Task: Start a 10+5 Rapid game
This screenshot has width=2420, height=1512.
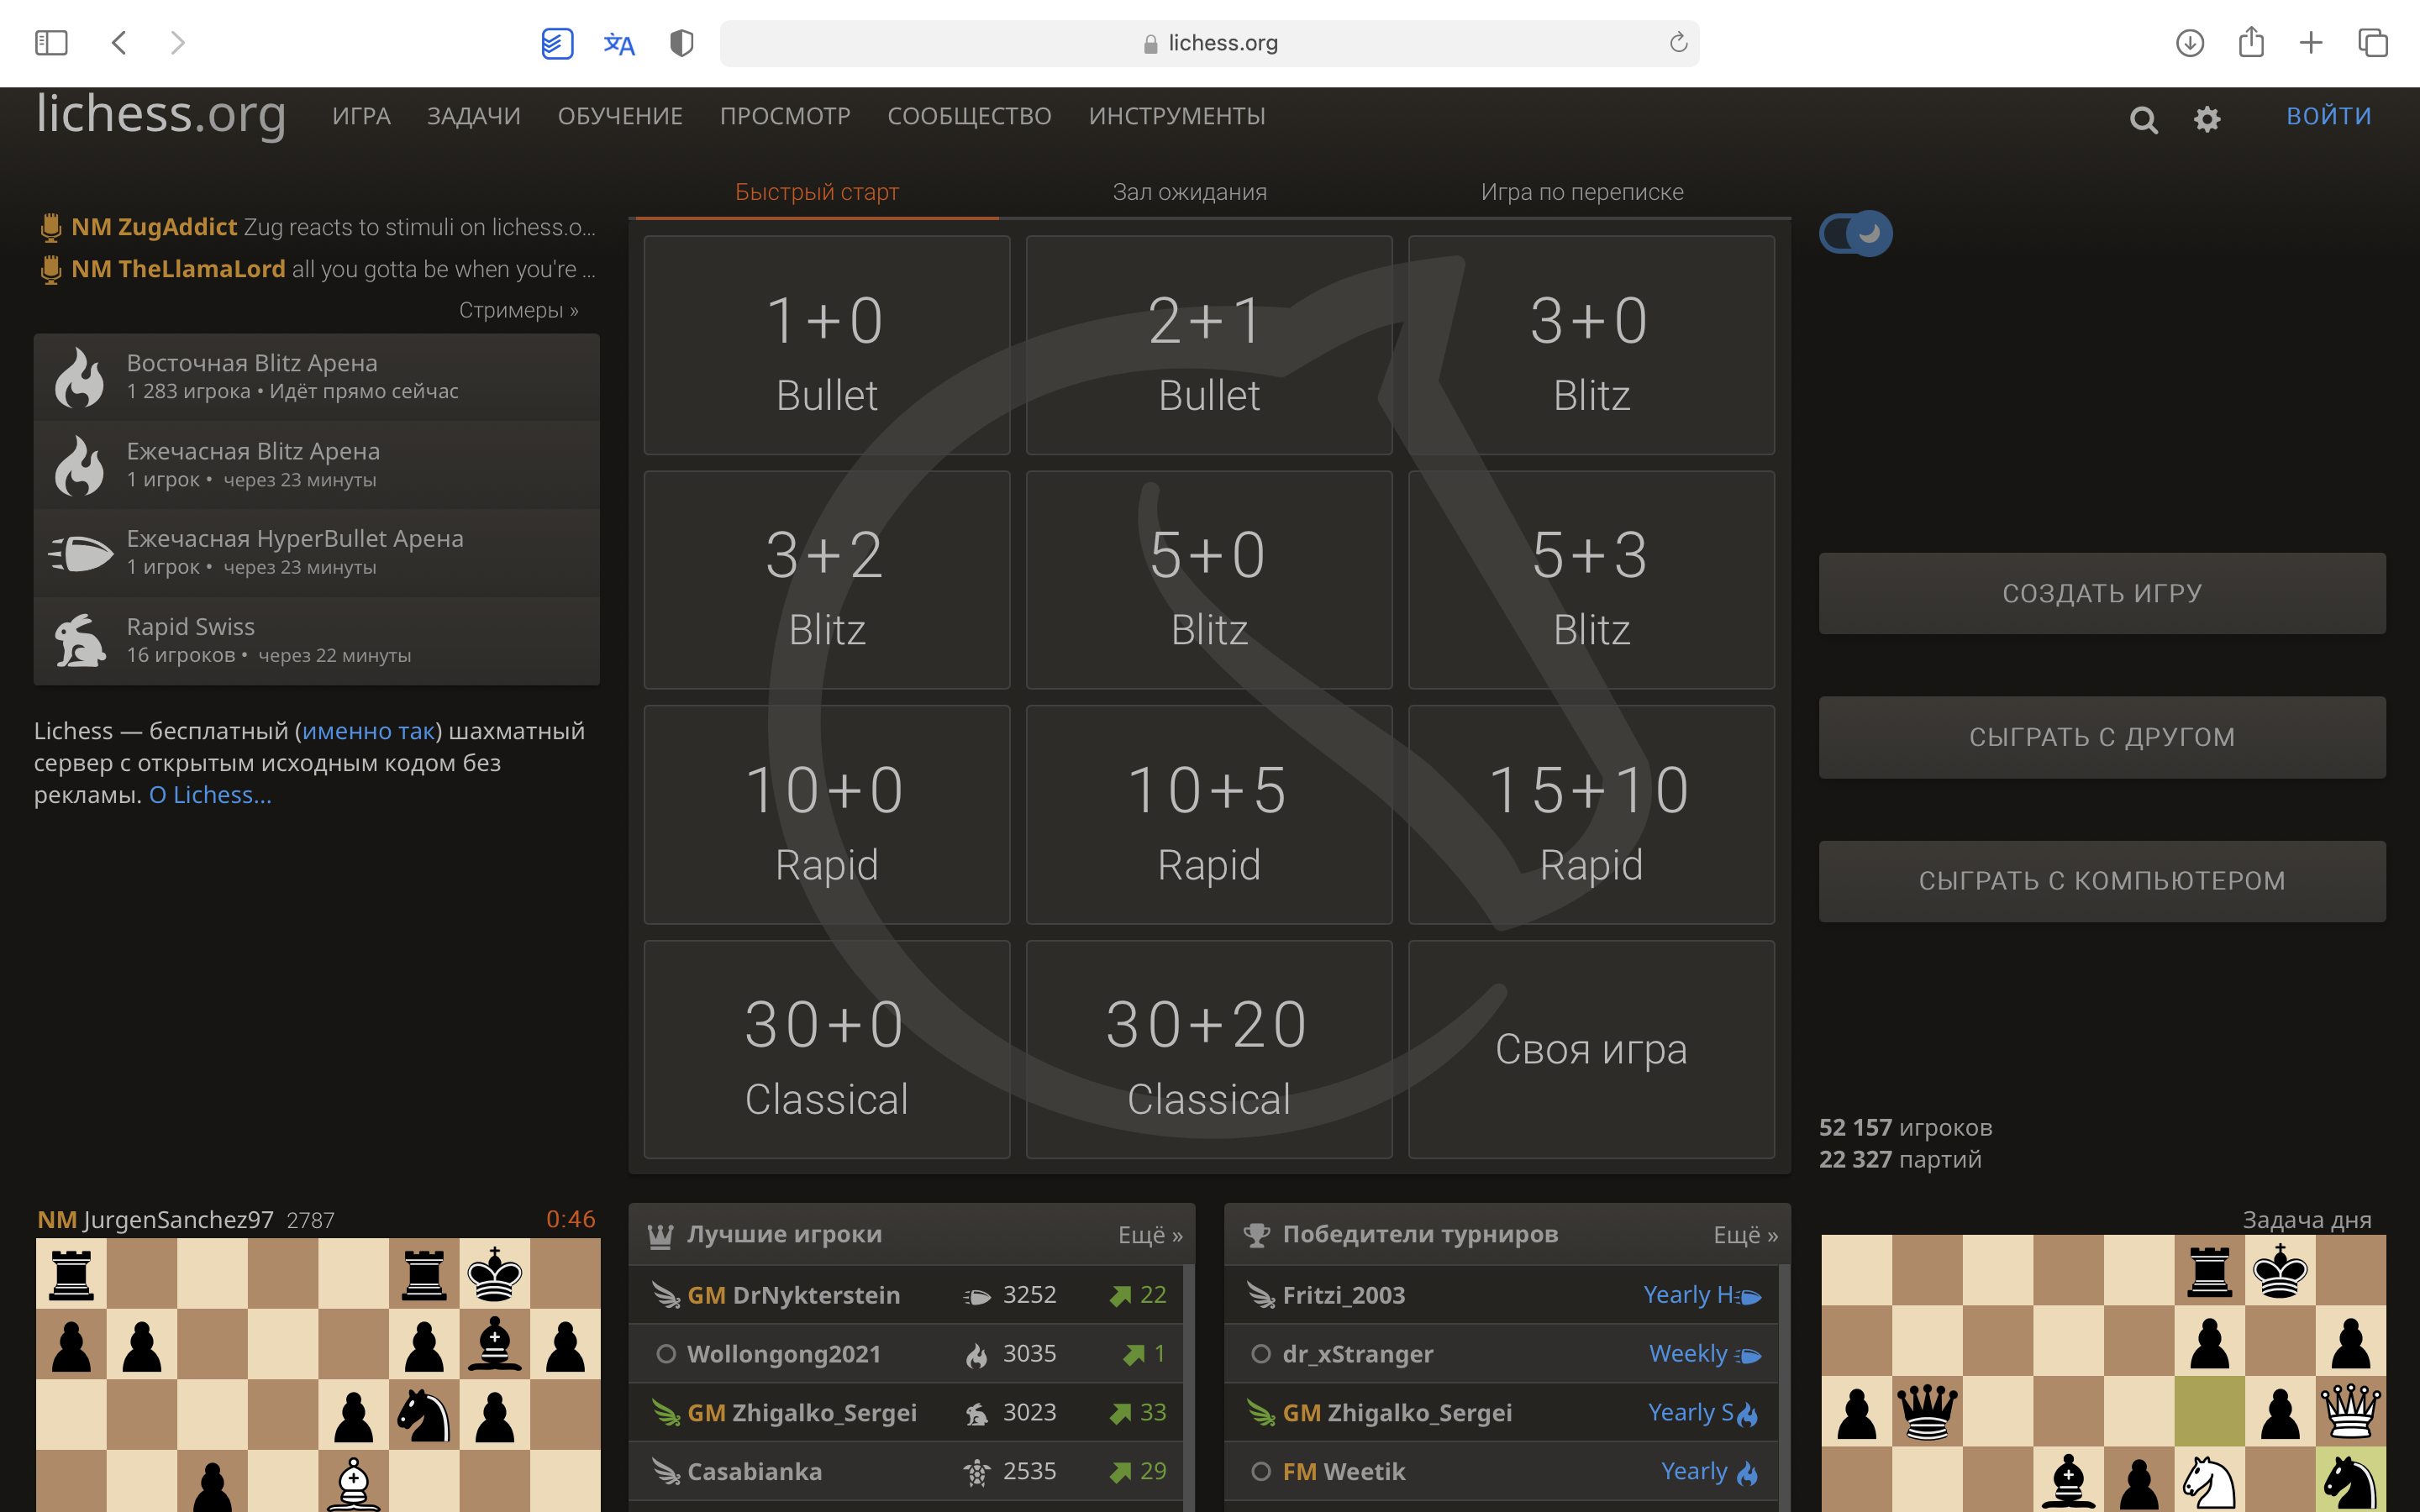Action: click(1209, 815)
